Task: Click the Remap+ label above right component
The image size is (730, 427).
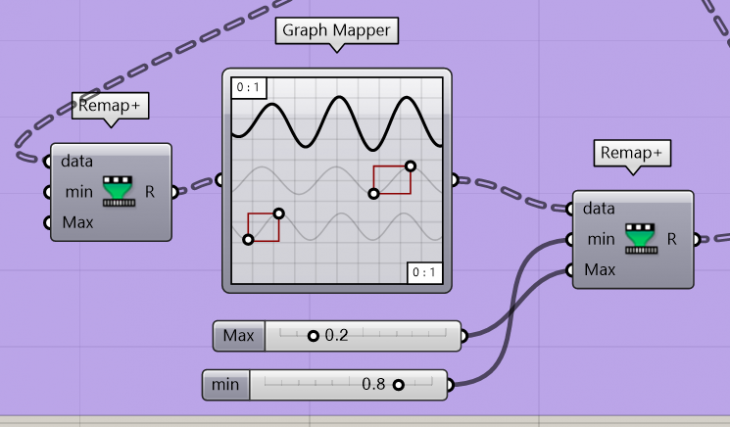Action: [x=632, y=153]
